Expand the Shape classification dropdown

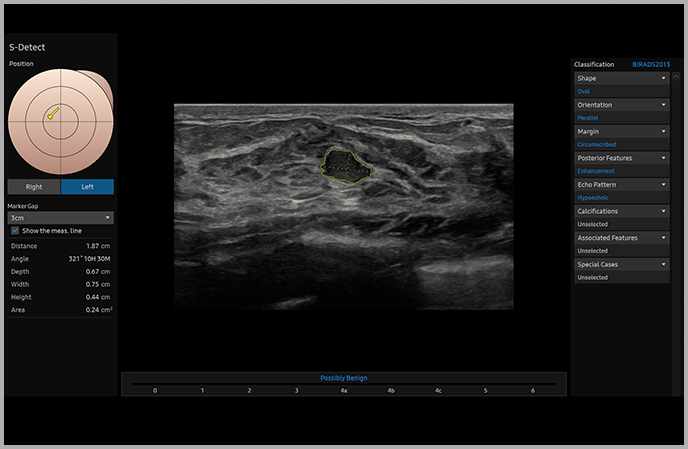621,78
